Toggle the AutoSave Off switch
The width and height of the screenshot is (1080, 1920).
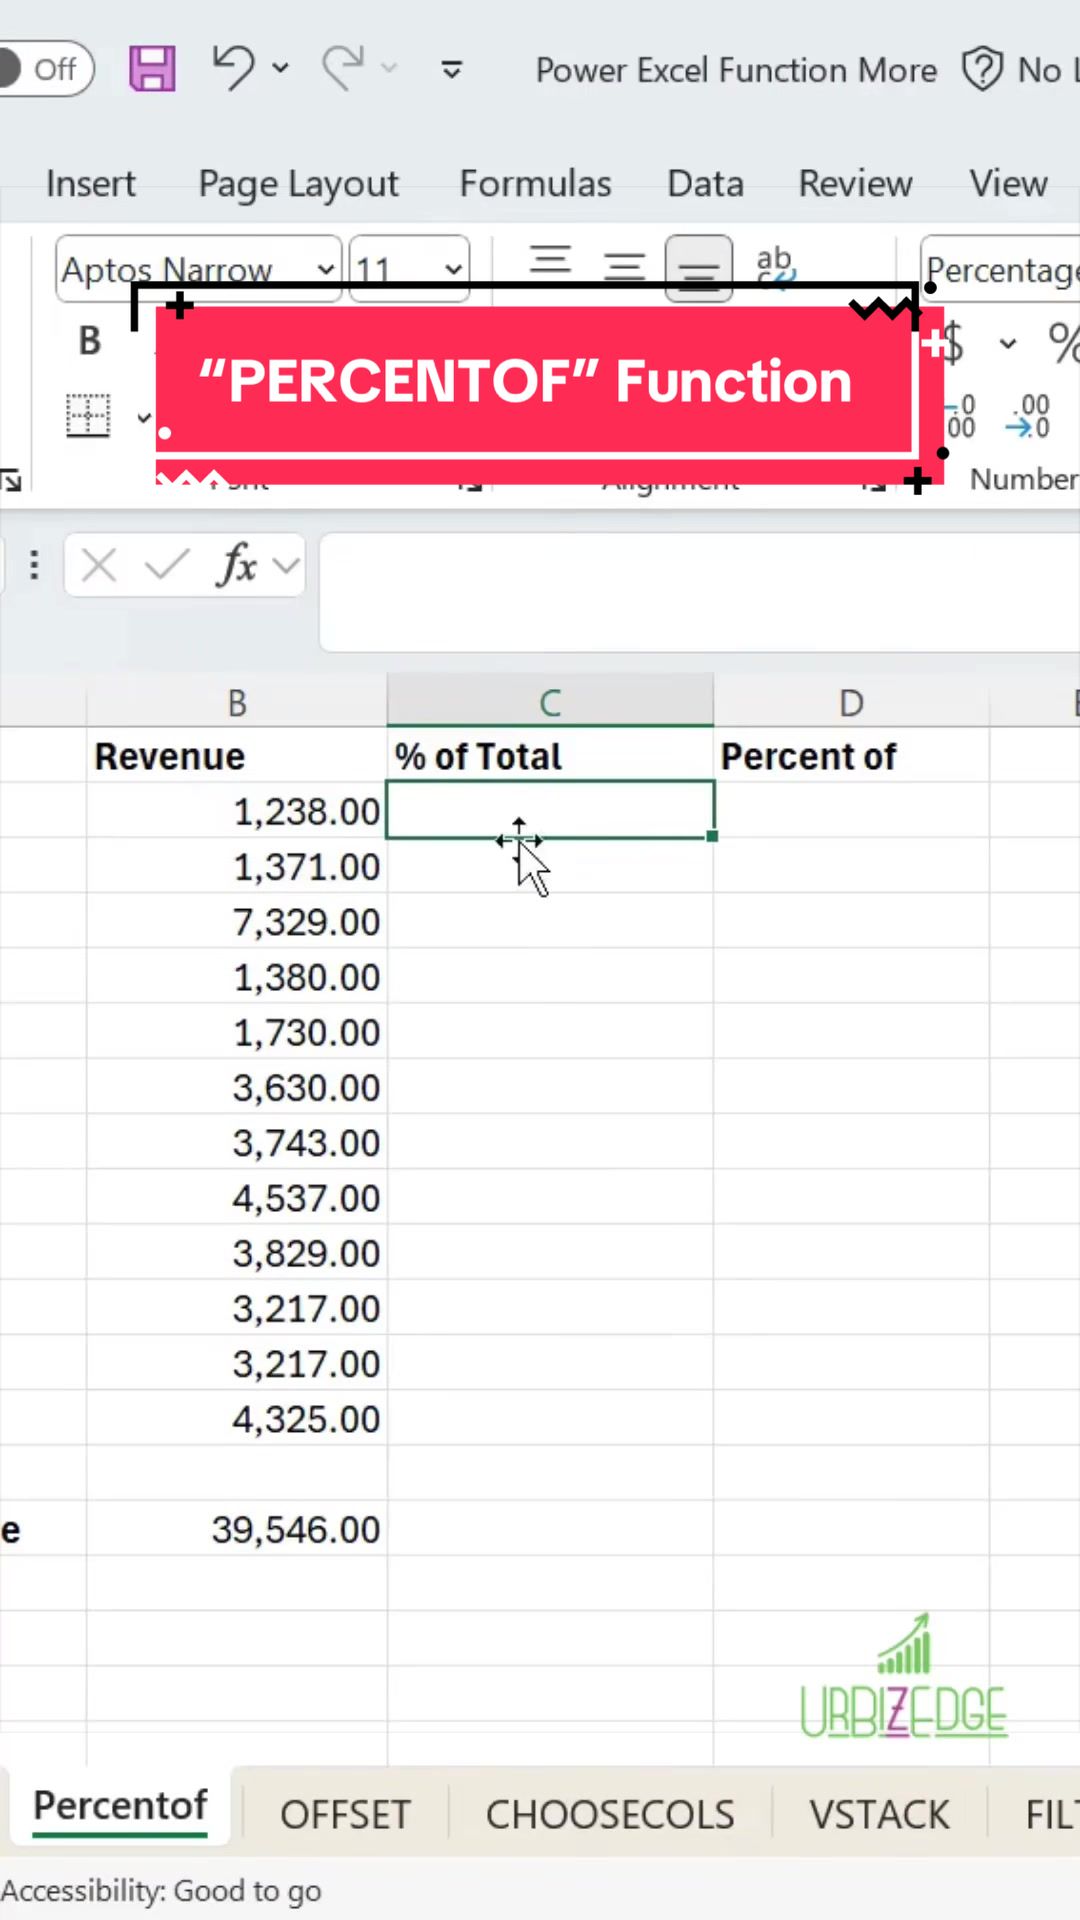(45, 69)
